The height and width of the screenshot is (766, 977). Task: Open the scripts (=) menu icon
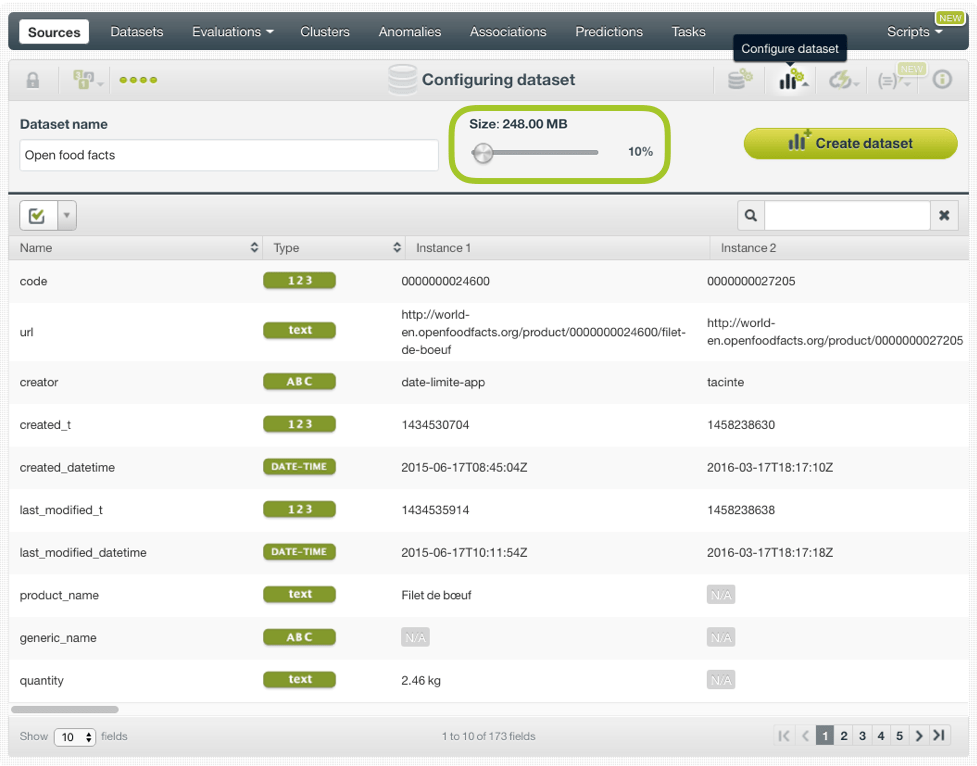coord(892,80)
